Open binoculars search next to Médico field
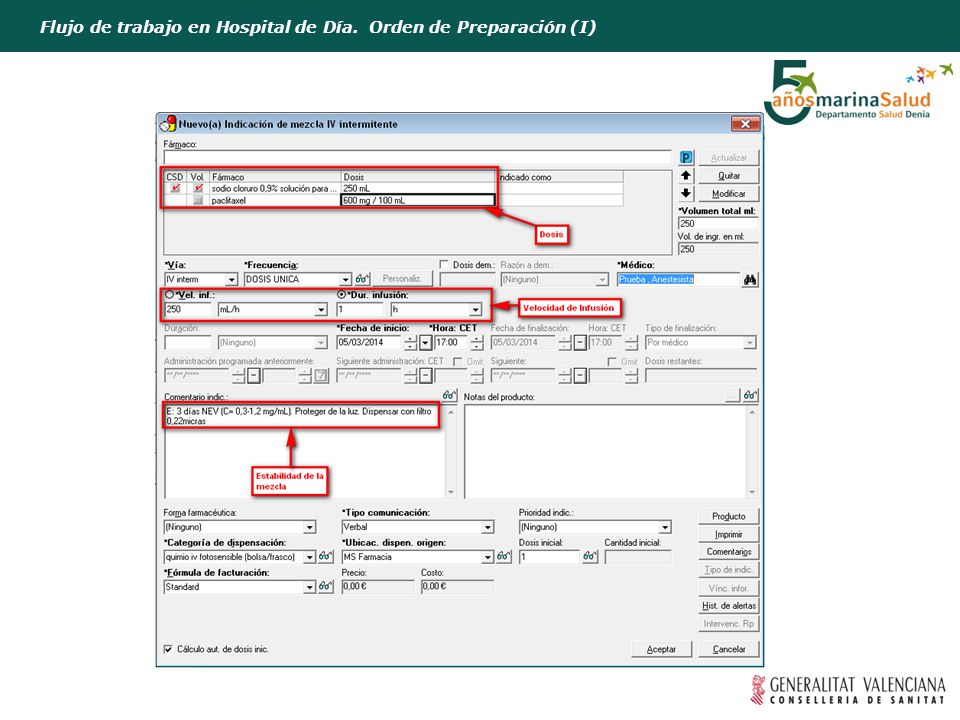 tap(750, 280)
